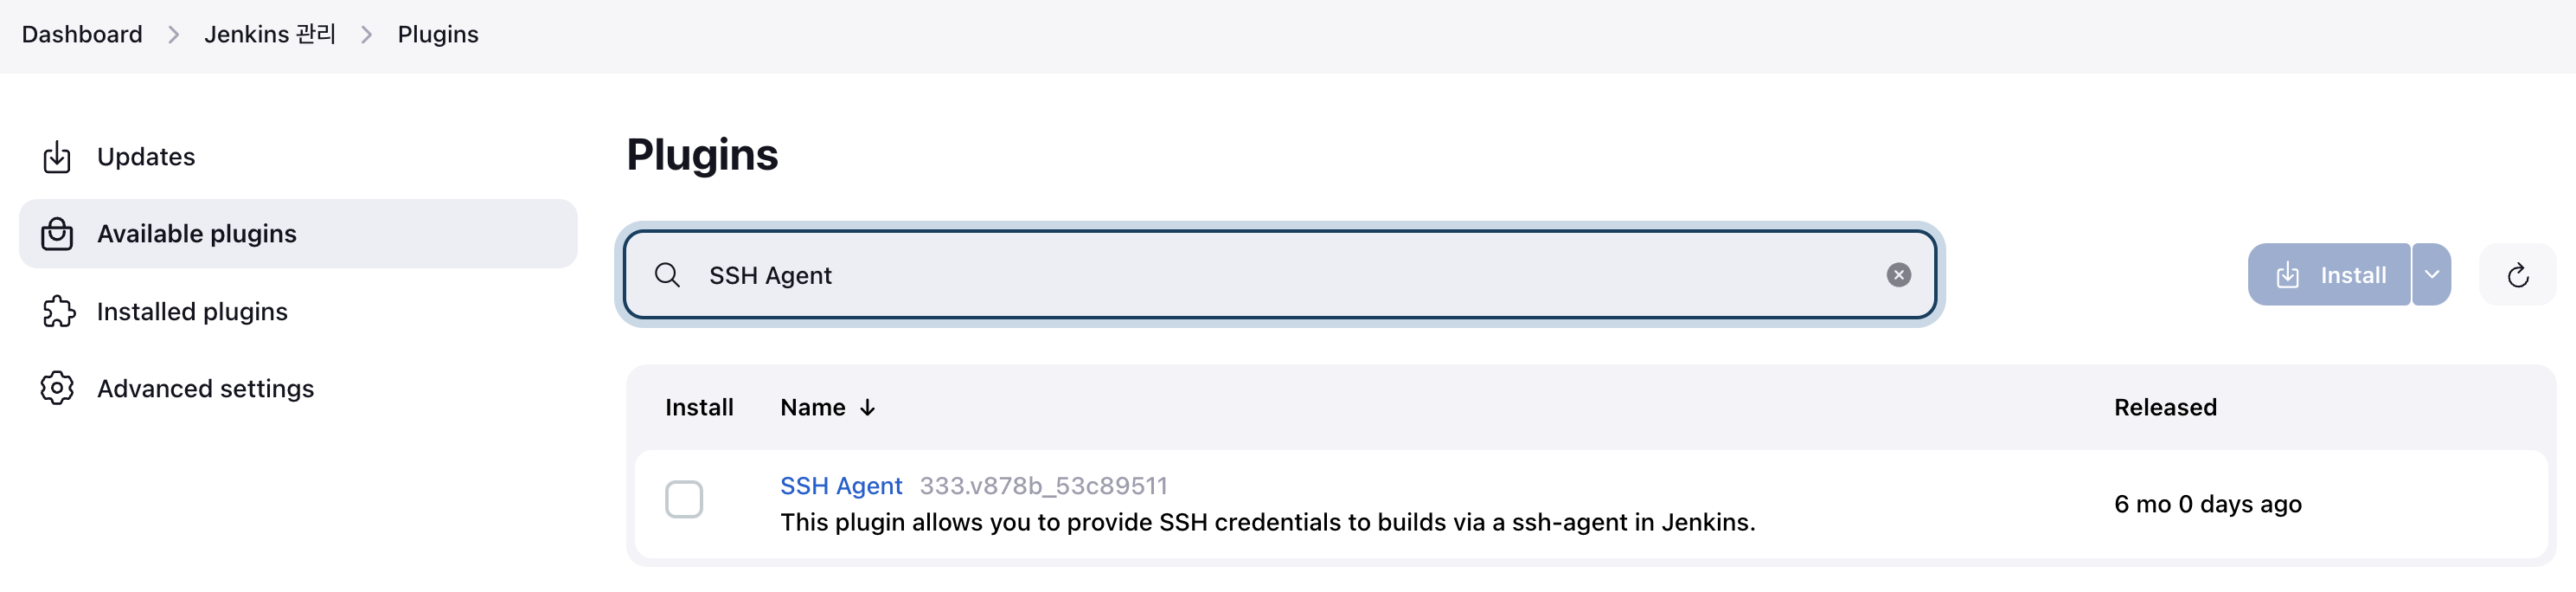Navigate to Jenkins 관리 breadcrumb
The width and height of the screenshot is (2576, 592).
[x=268, y=33]
